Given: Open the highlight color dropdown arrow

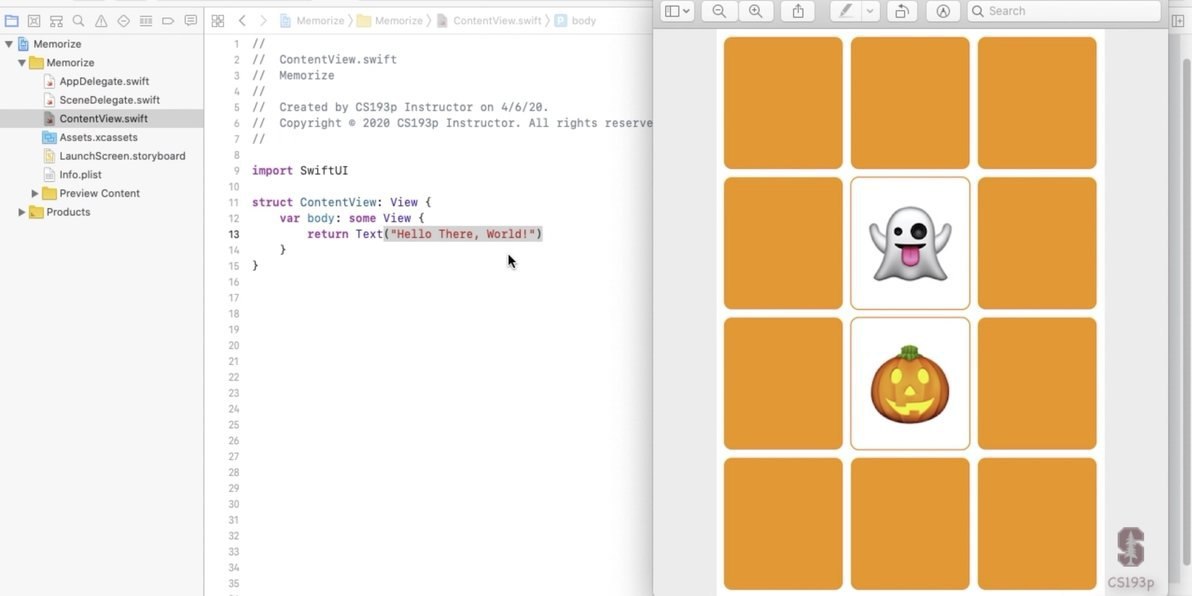Looking at the screenshot, I should 870,11.
